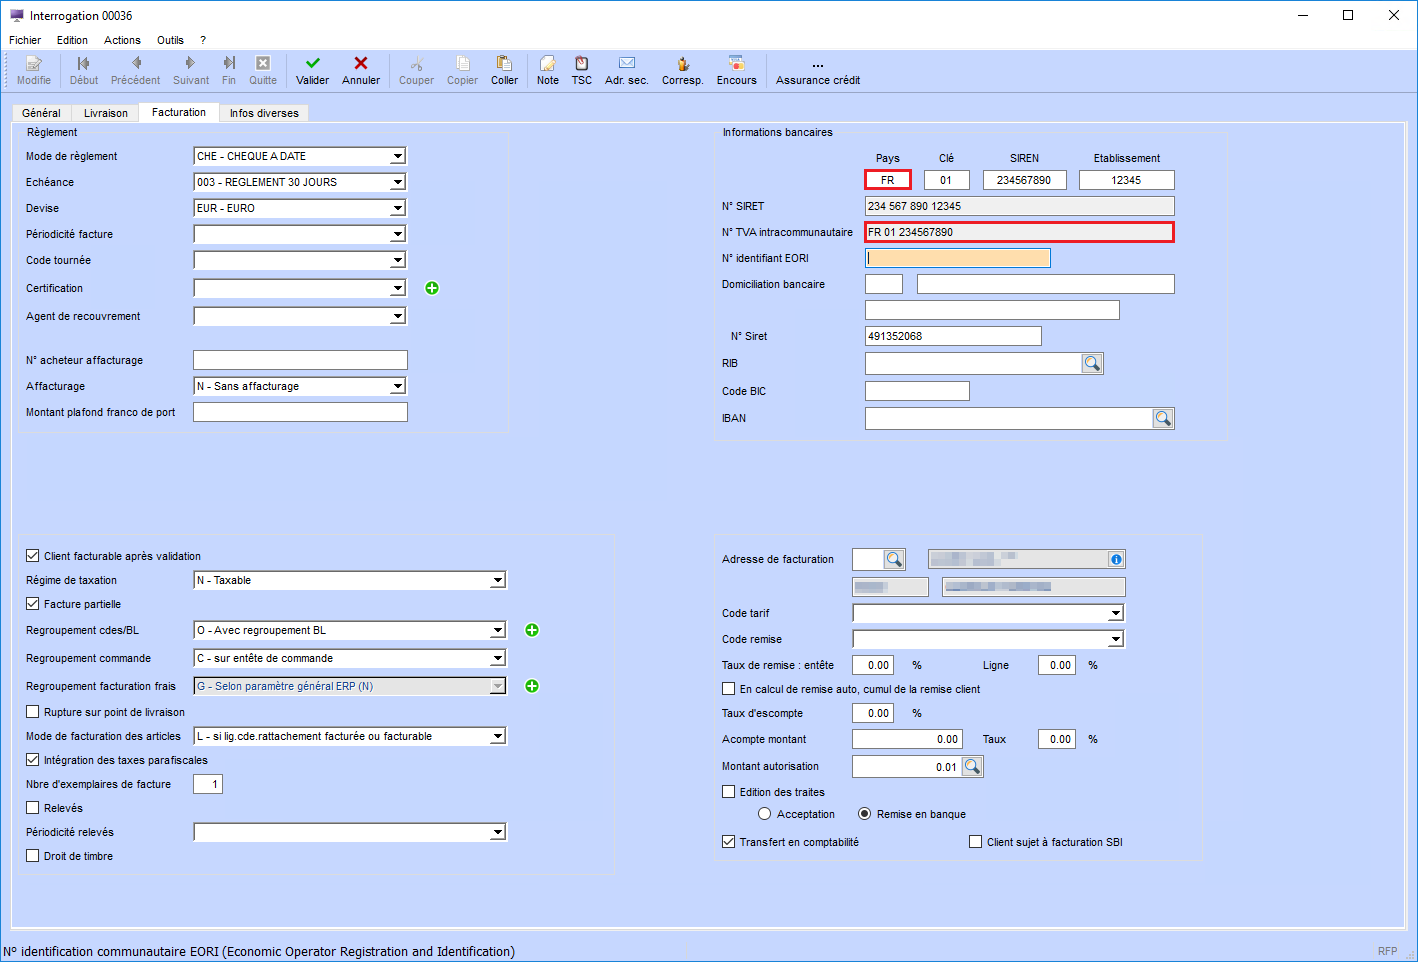Open the Edition menu

pos(72,40)
